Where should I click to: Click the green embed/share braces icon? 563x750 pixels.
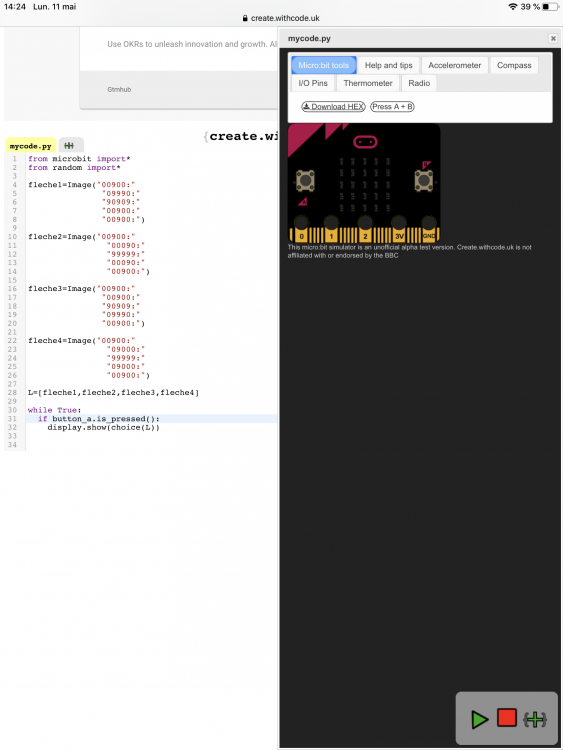click(x=535, y=719)
